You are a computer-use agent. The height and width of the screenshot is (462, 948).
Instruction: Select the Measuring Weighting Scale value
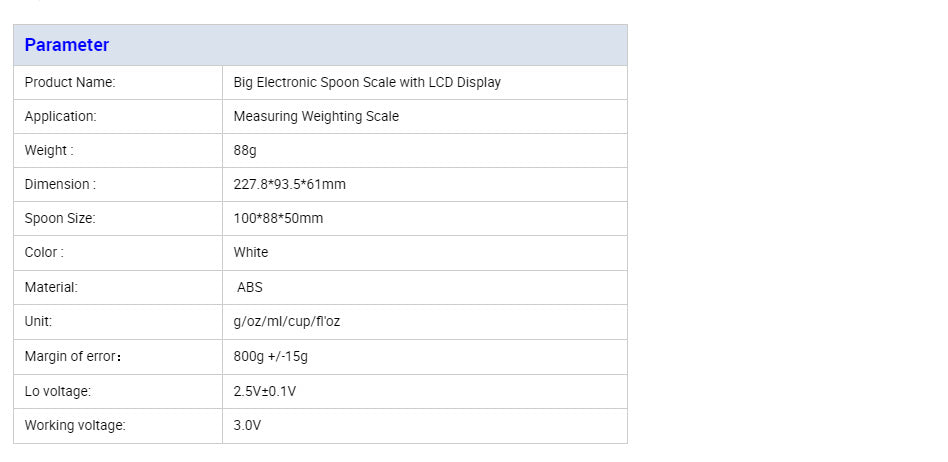click(x=316, y=116)
